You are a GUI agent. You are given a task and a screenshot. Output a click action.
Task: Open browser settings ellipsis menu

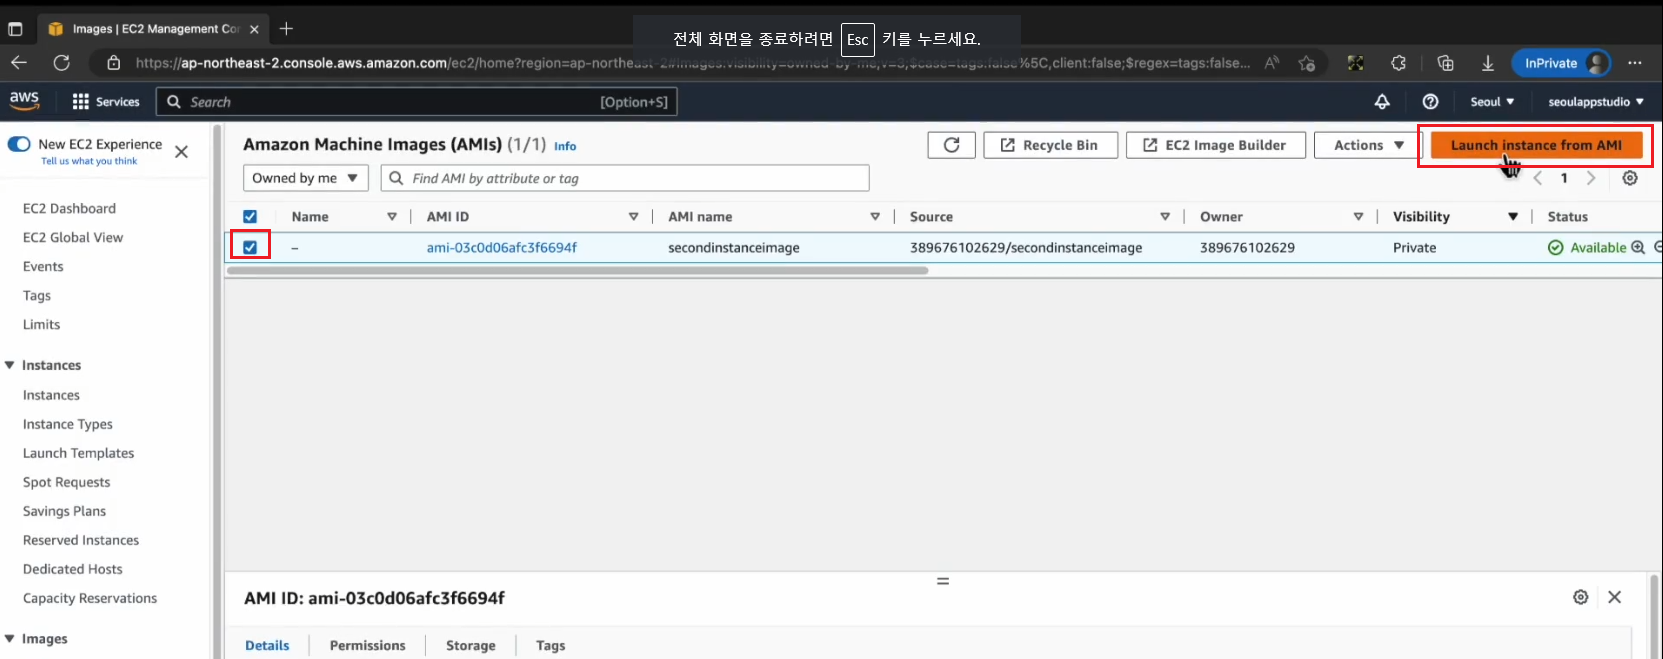pos(1635,63)
